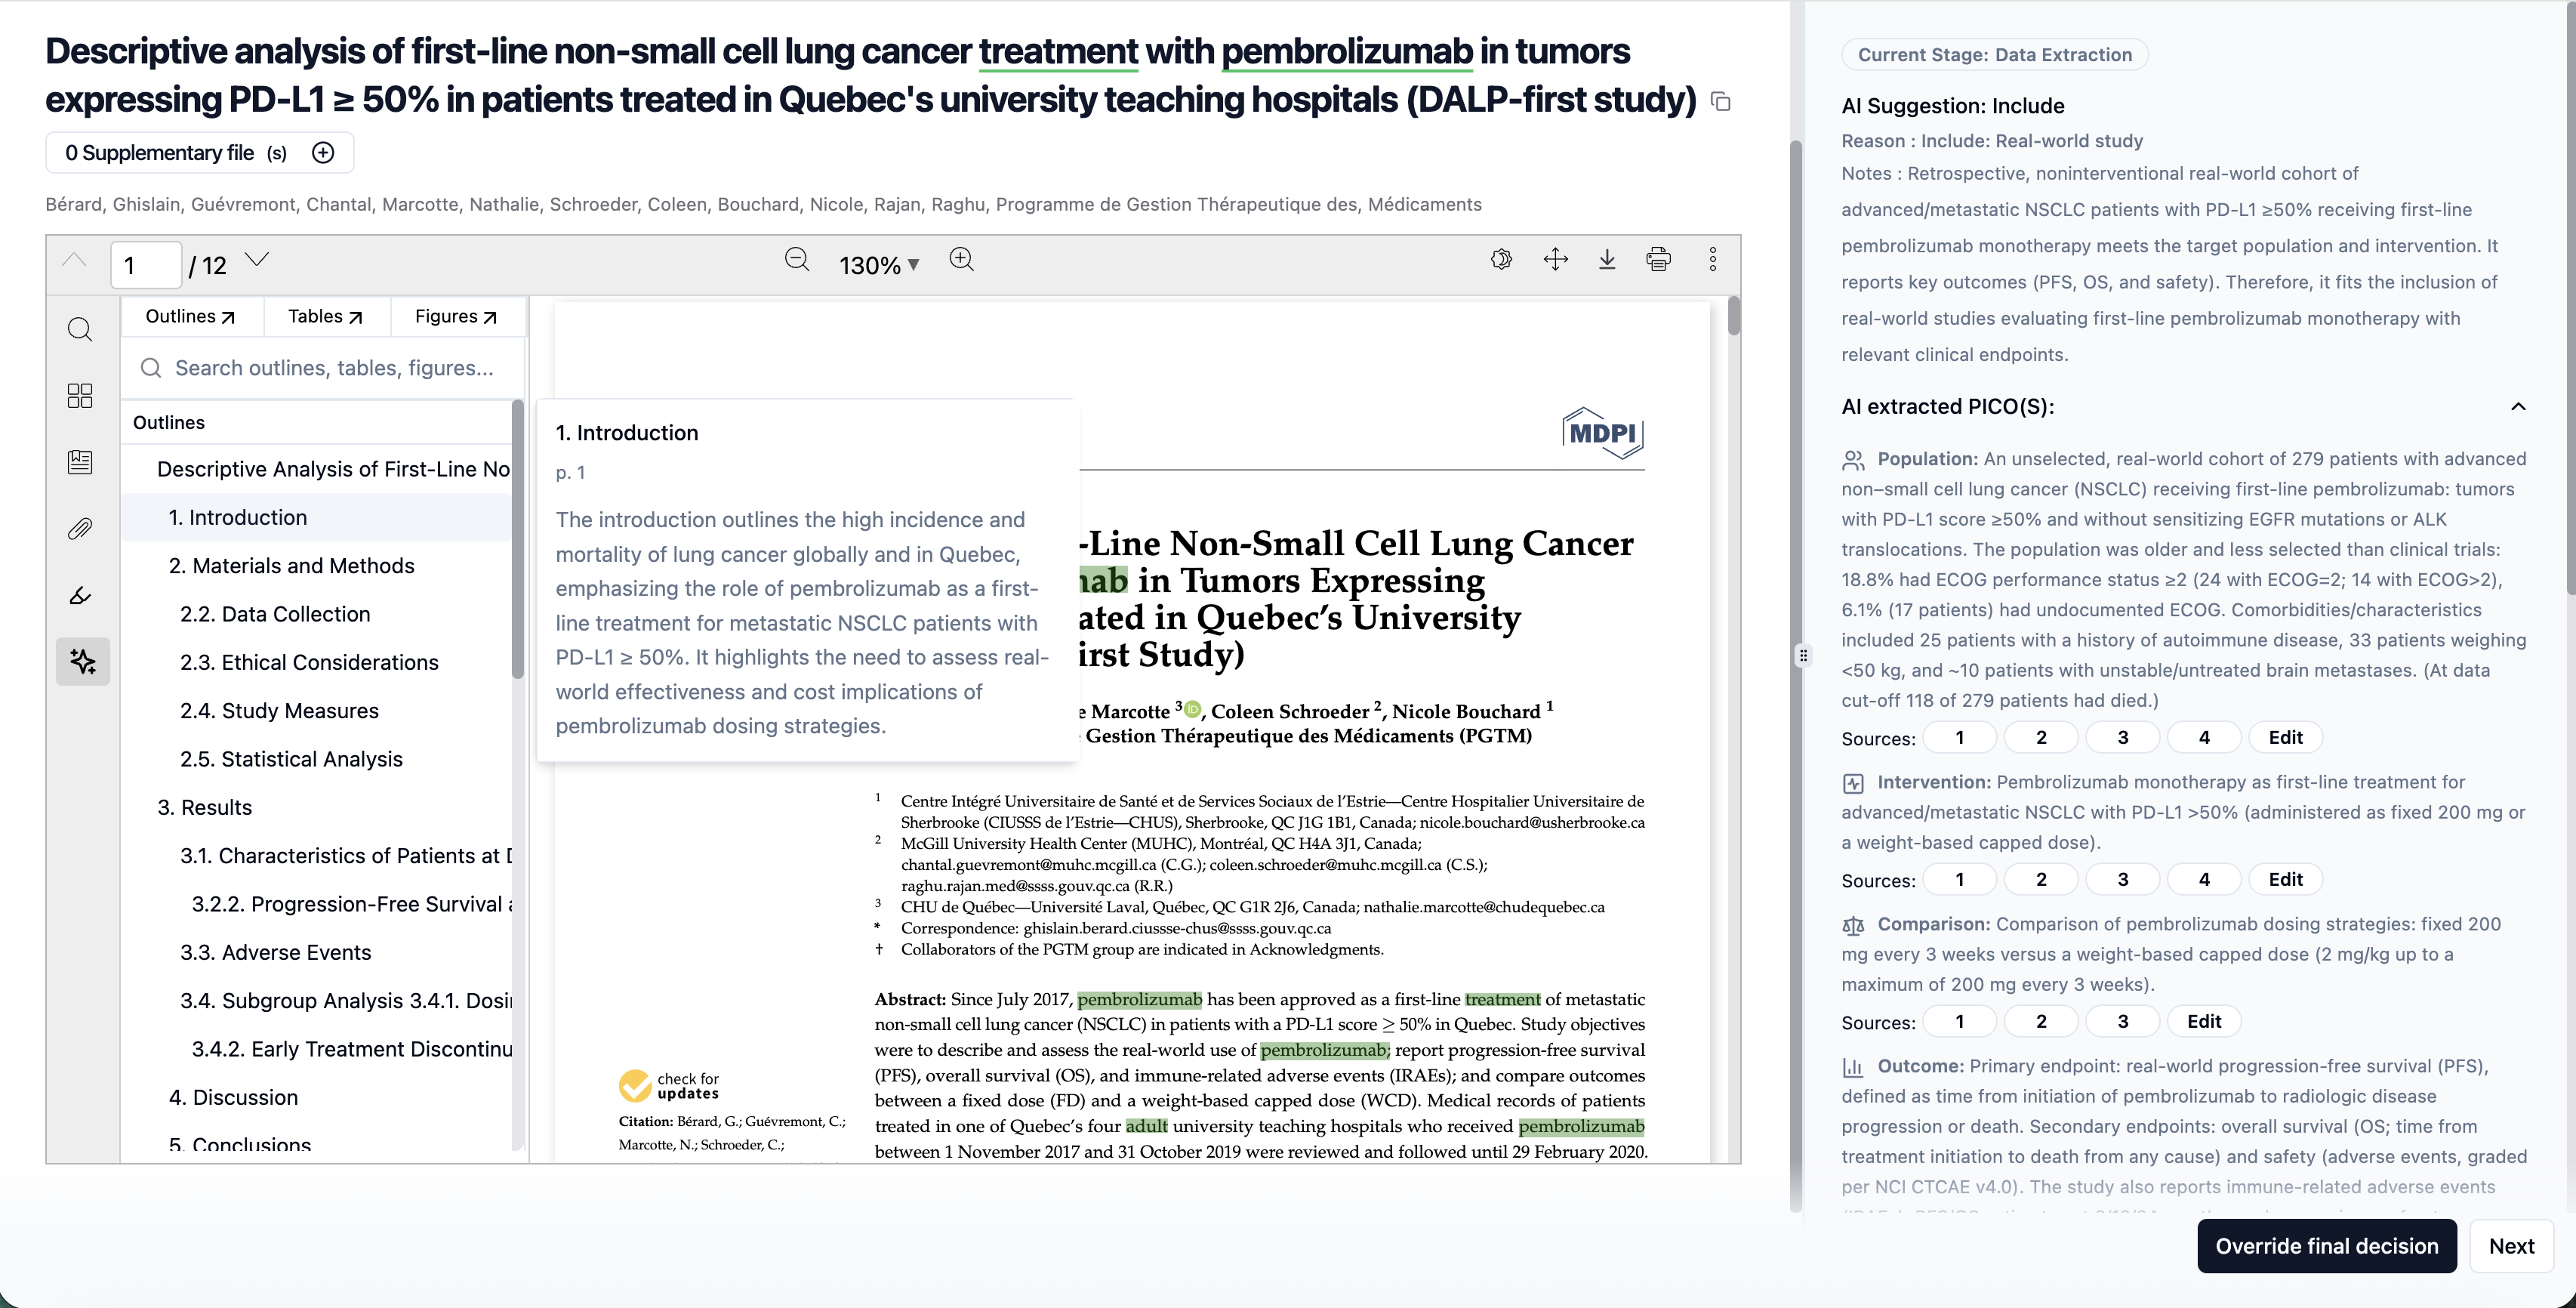Click Edit under Population sources
The width and height of the screenshot is (2576, 1308).
[2285, 738]
